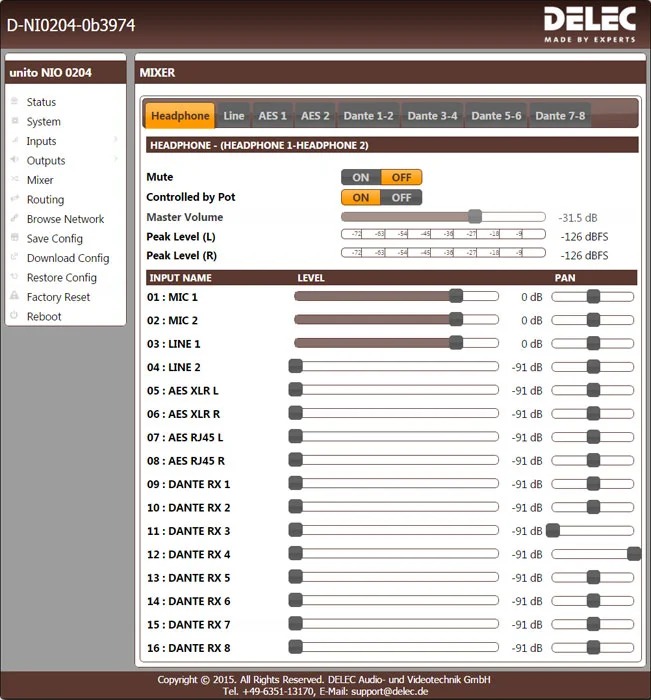Click the Download Config link
This screenshot has height=700, width=651.
(x=68, y=258)
